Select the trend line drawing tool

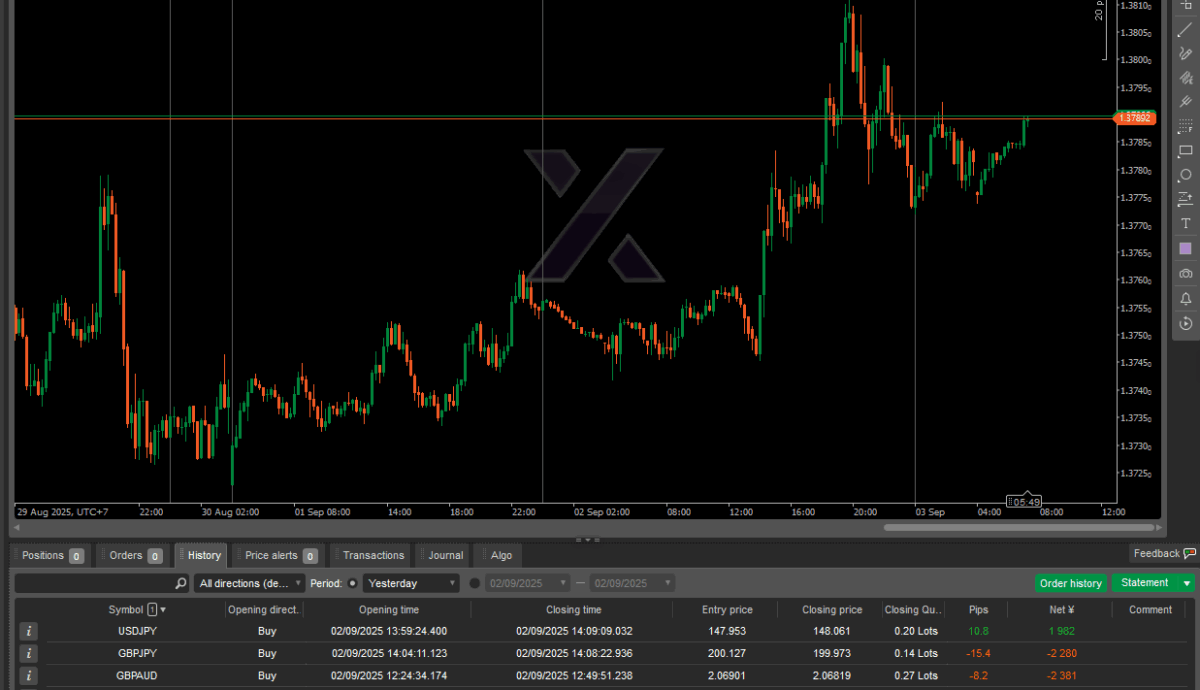coord(1185,30)
